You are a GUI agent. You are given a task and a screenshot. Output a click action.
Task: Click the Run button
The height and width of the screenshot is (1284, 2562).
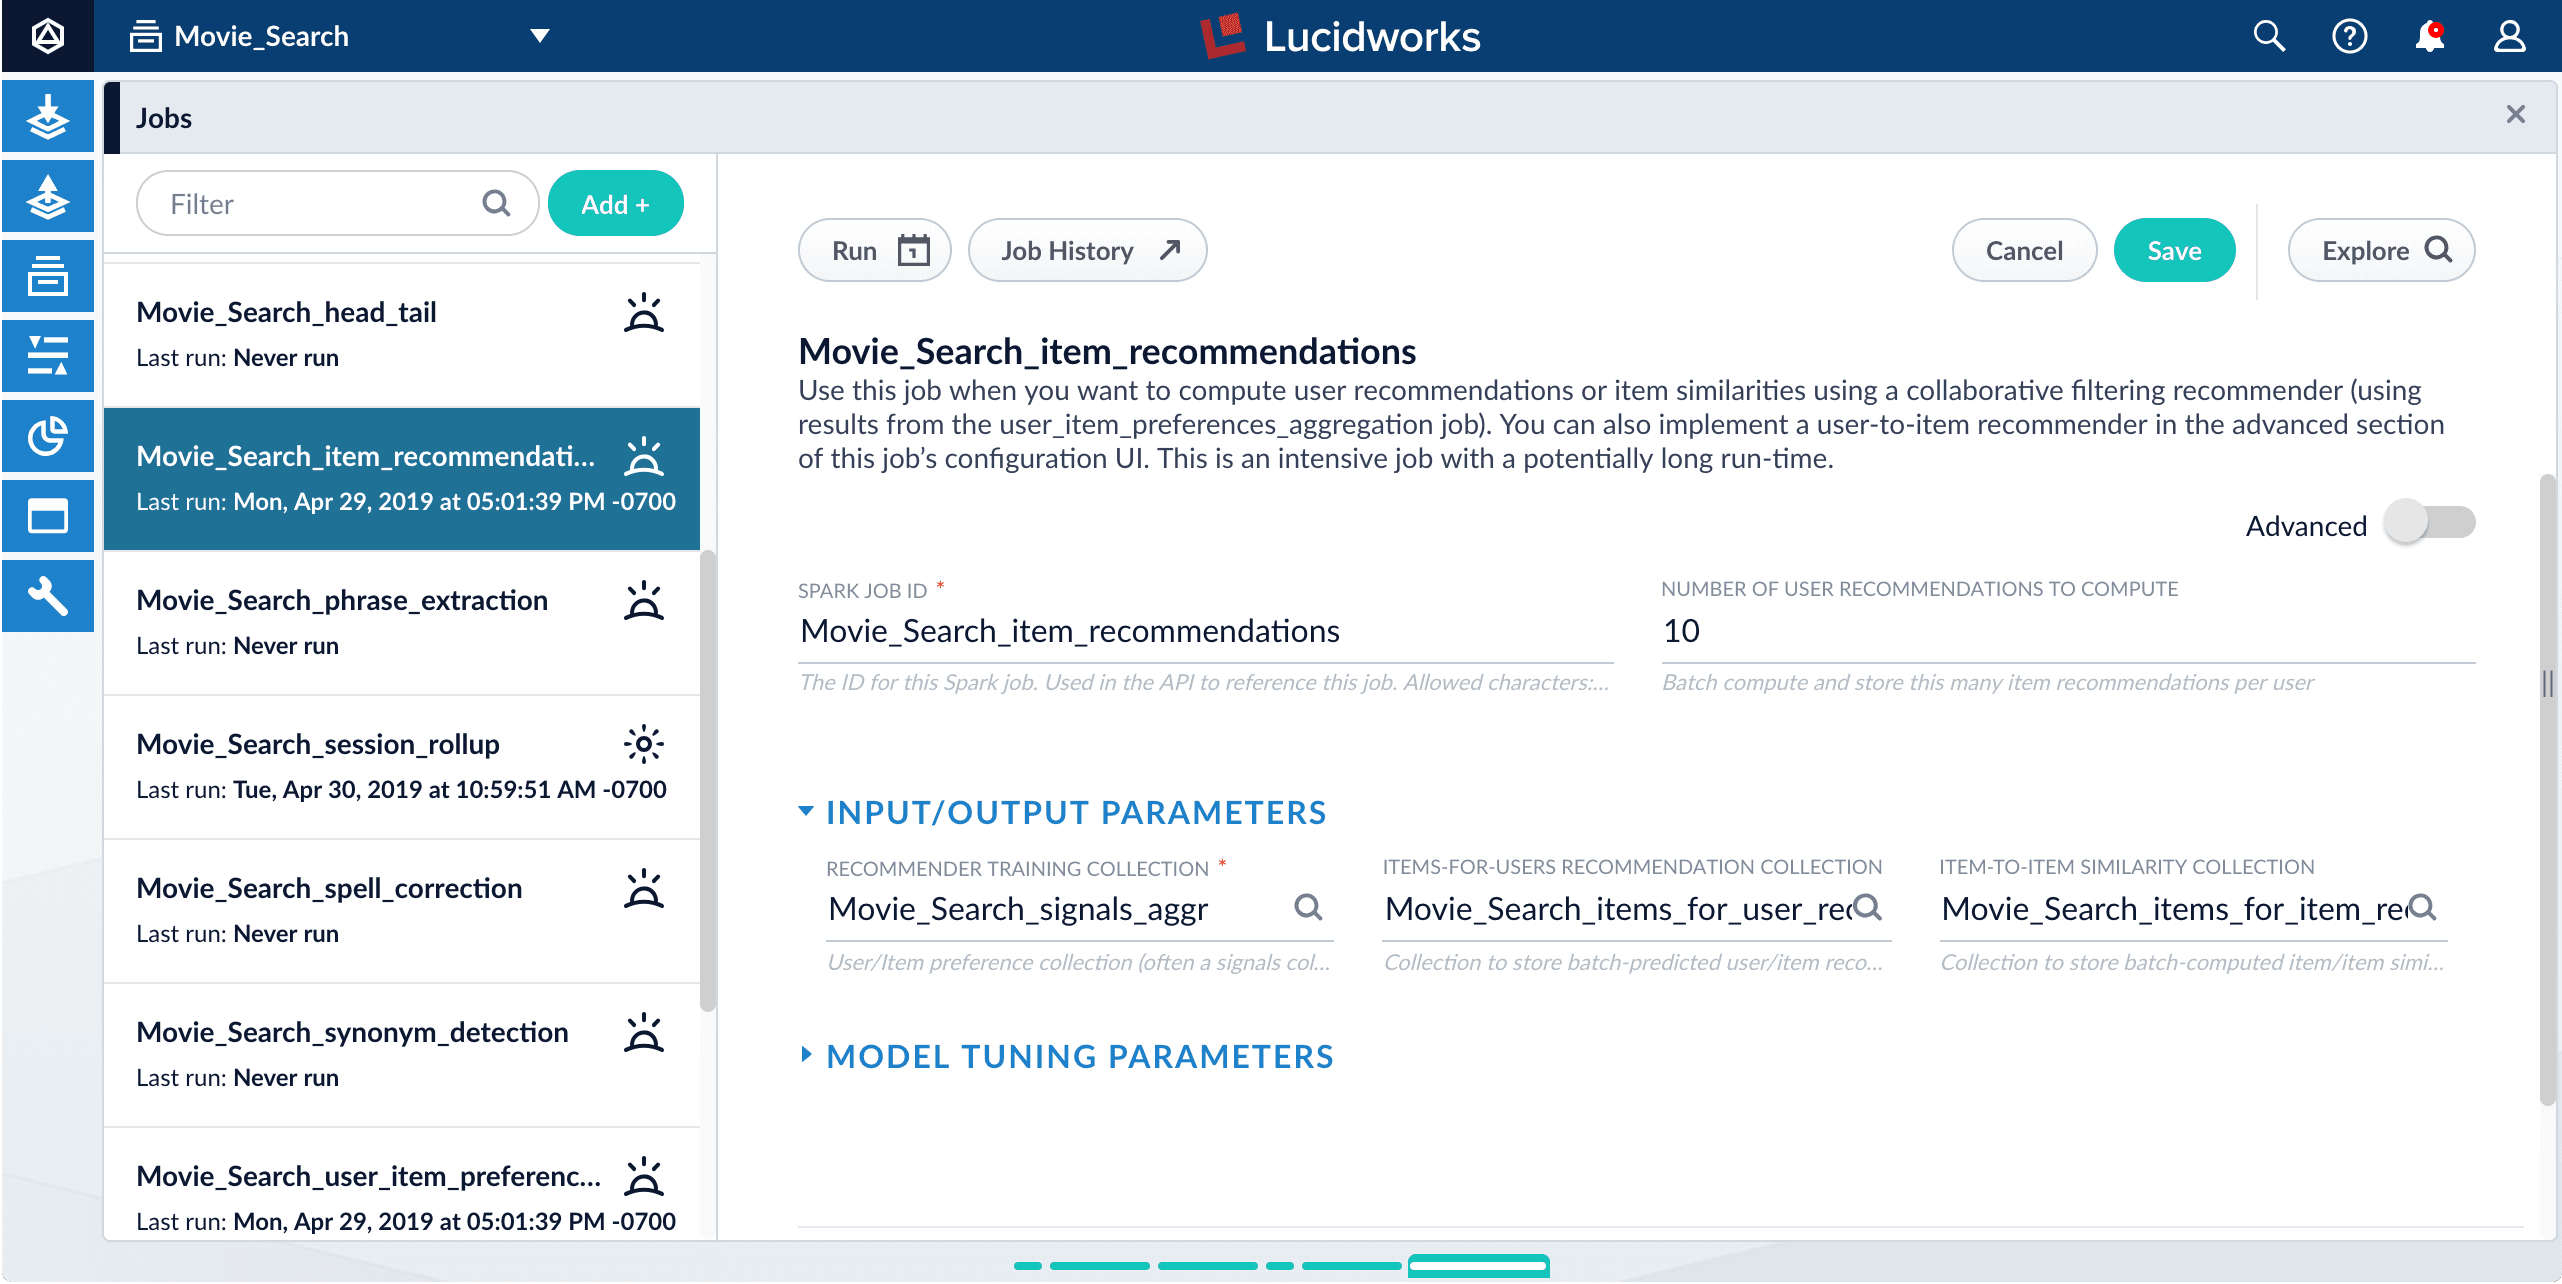875,251
